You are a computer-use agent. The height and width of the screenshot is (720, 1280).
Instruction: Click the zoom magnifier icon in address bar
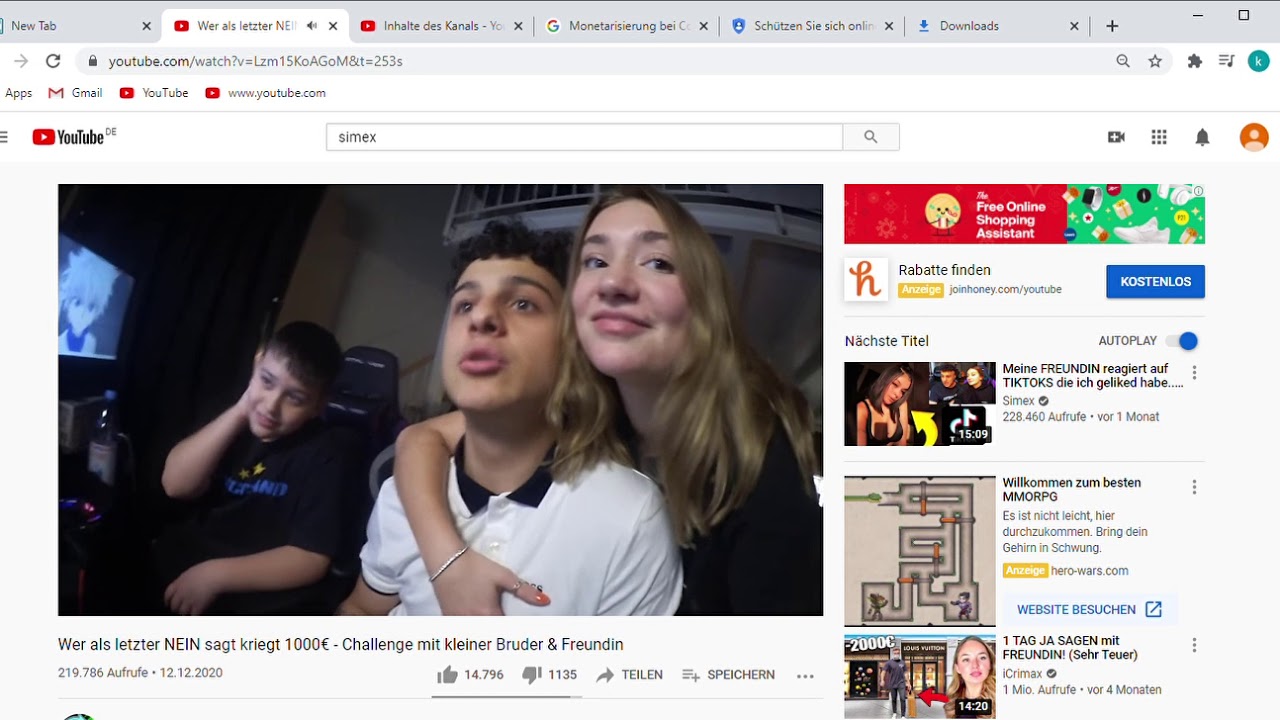1123,61
